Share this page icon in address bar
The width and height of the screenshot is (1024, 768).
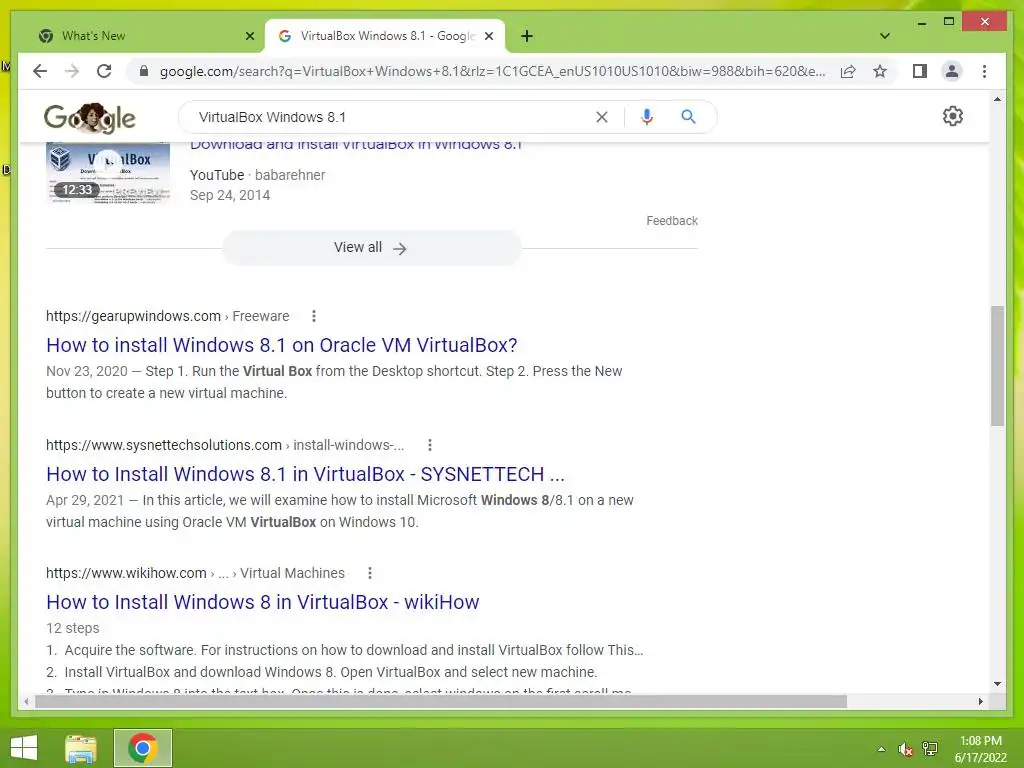848,71
